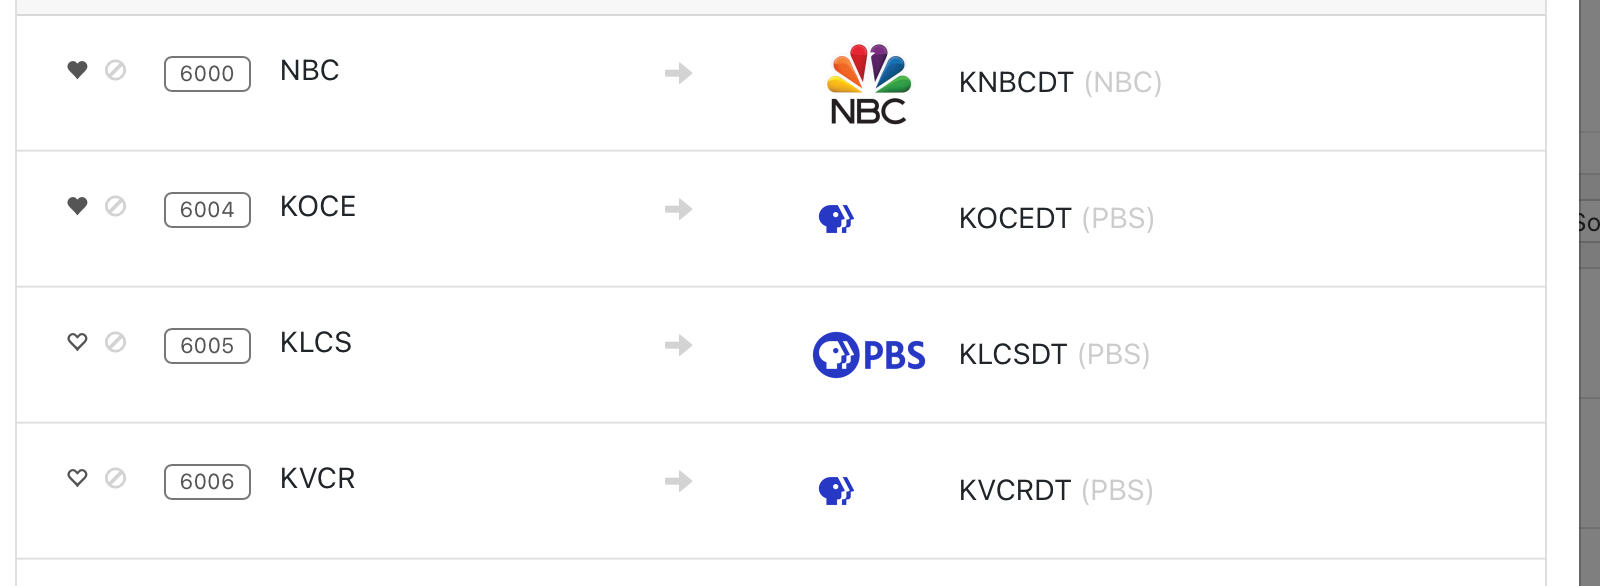This screenshot has width=1600, height=586.
Task: Click the PBS logo beside KVCRDT
Action: pos(836,490)
